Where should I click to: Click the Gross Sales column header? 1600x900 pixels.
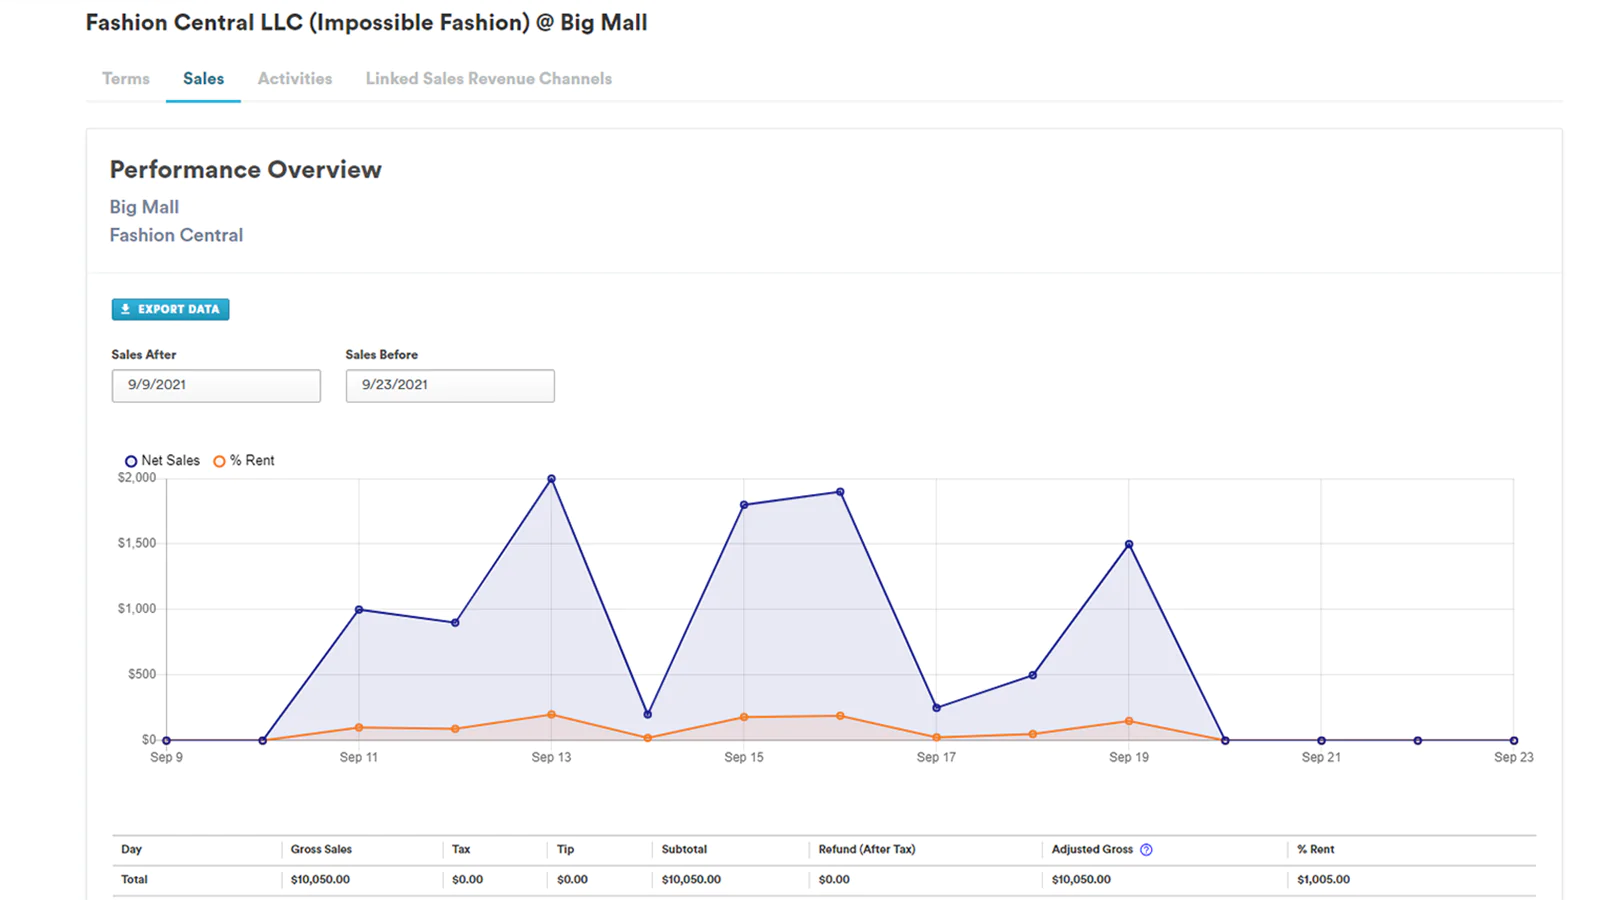tap(321, 850)
